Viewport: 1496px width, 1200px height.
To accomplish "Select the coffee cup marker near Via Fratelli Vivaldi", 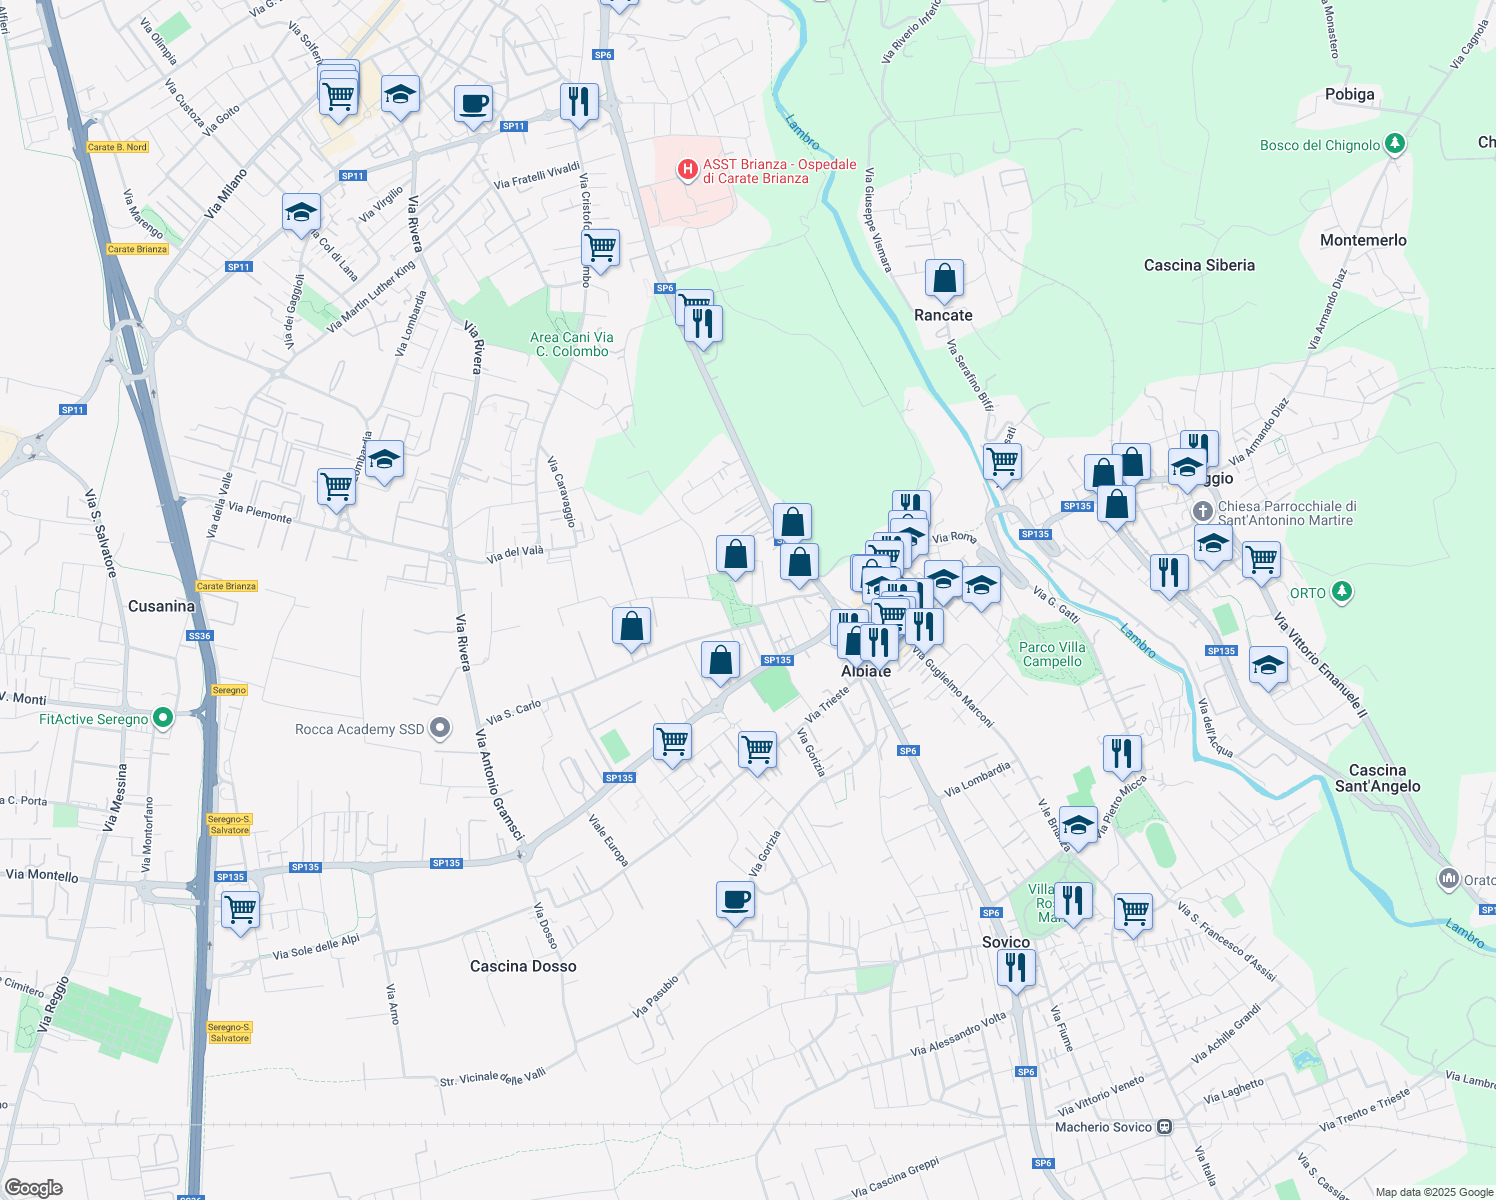I will tap(472, 104).
